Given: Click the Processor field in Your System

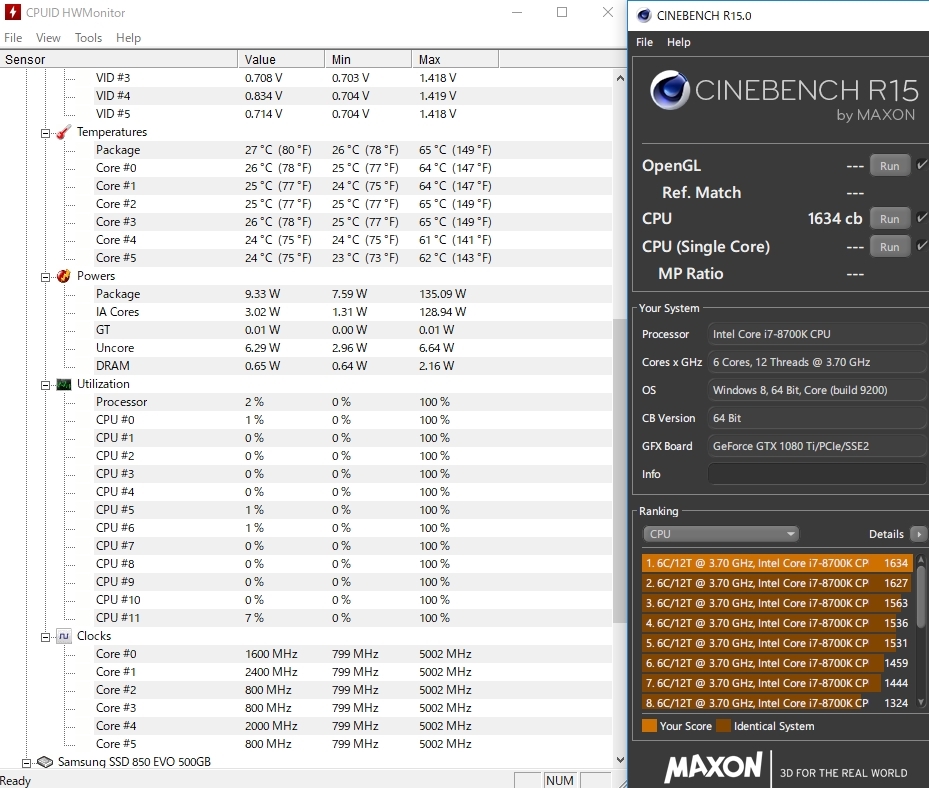Looking at the screenshot, I should tap(817, 334).
